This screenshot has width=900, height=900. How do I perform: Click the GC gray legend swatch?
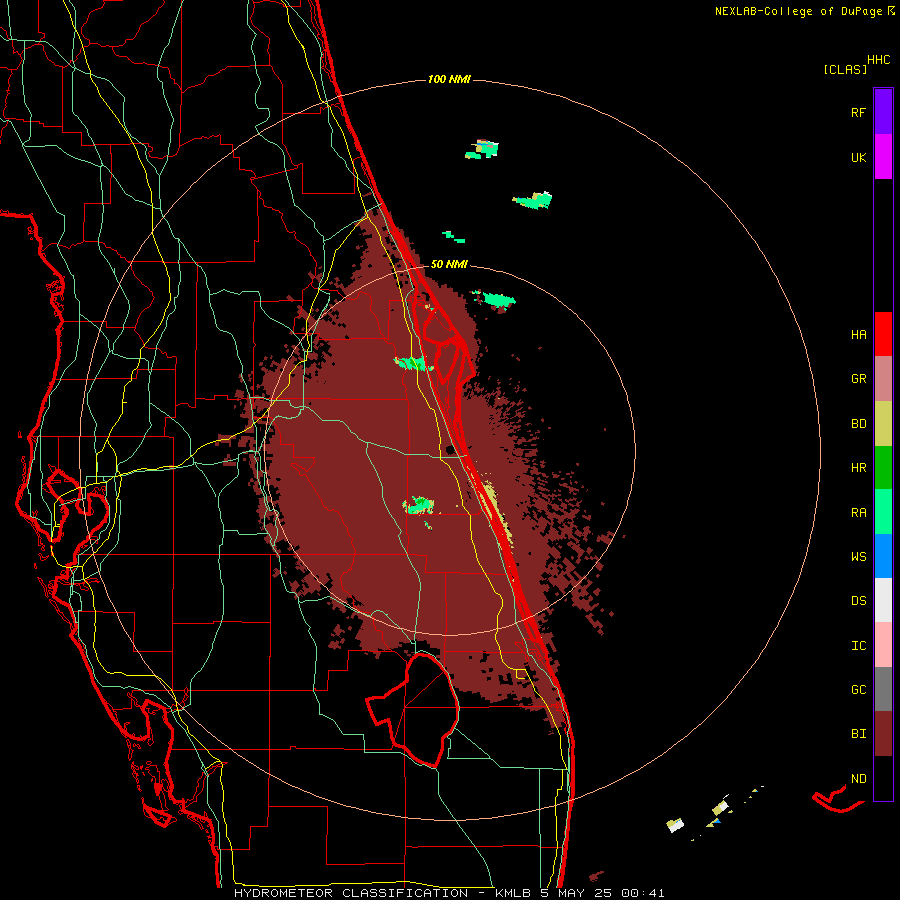[x=883, y=689]
